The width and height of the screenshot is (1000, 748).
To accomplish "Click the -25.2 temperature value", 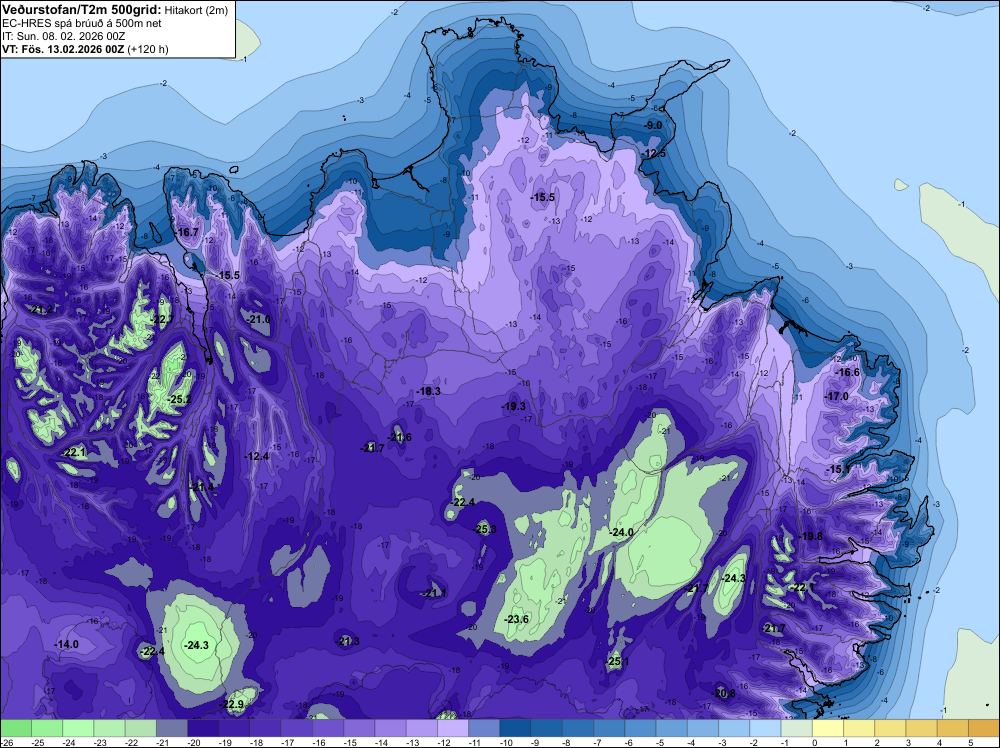I will coord(179,399).
